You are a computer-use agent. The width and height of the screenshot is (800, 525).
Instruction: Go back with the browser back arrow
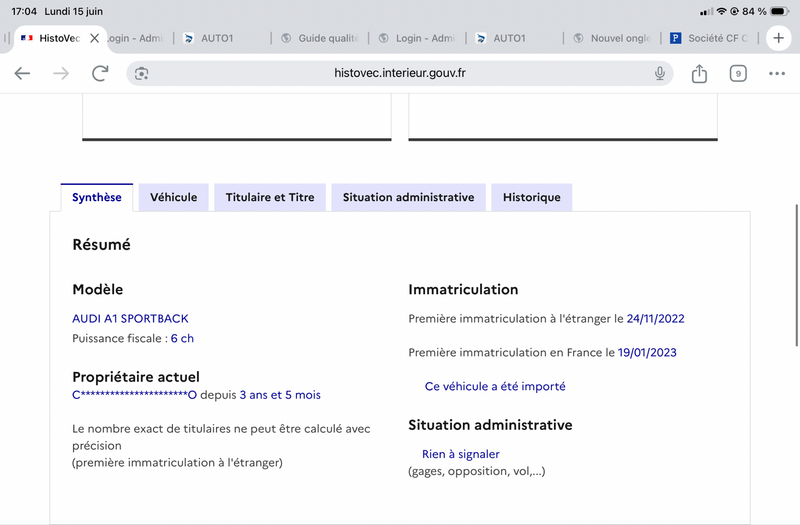(x=22, y=73)
